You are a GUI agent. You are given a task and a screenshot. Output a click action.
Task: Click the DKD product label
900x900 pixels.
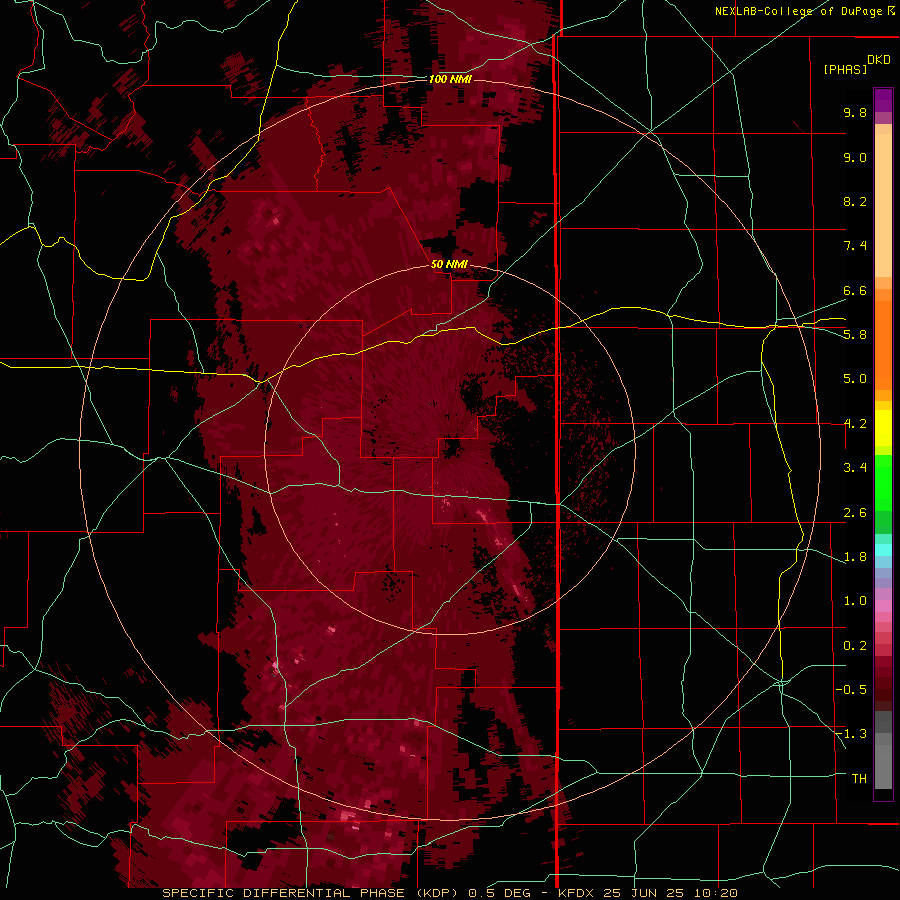point(879,60)
